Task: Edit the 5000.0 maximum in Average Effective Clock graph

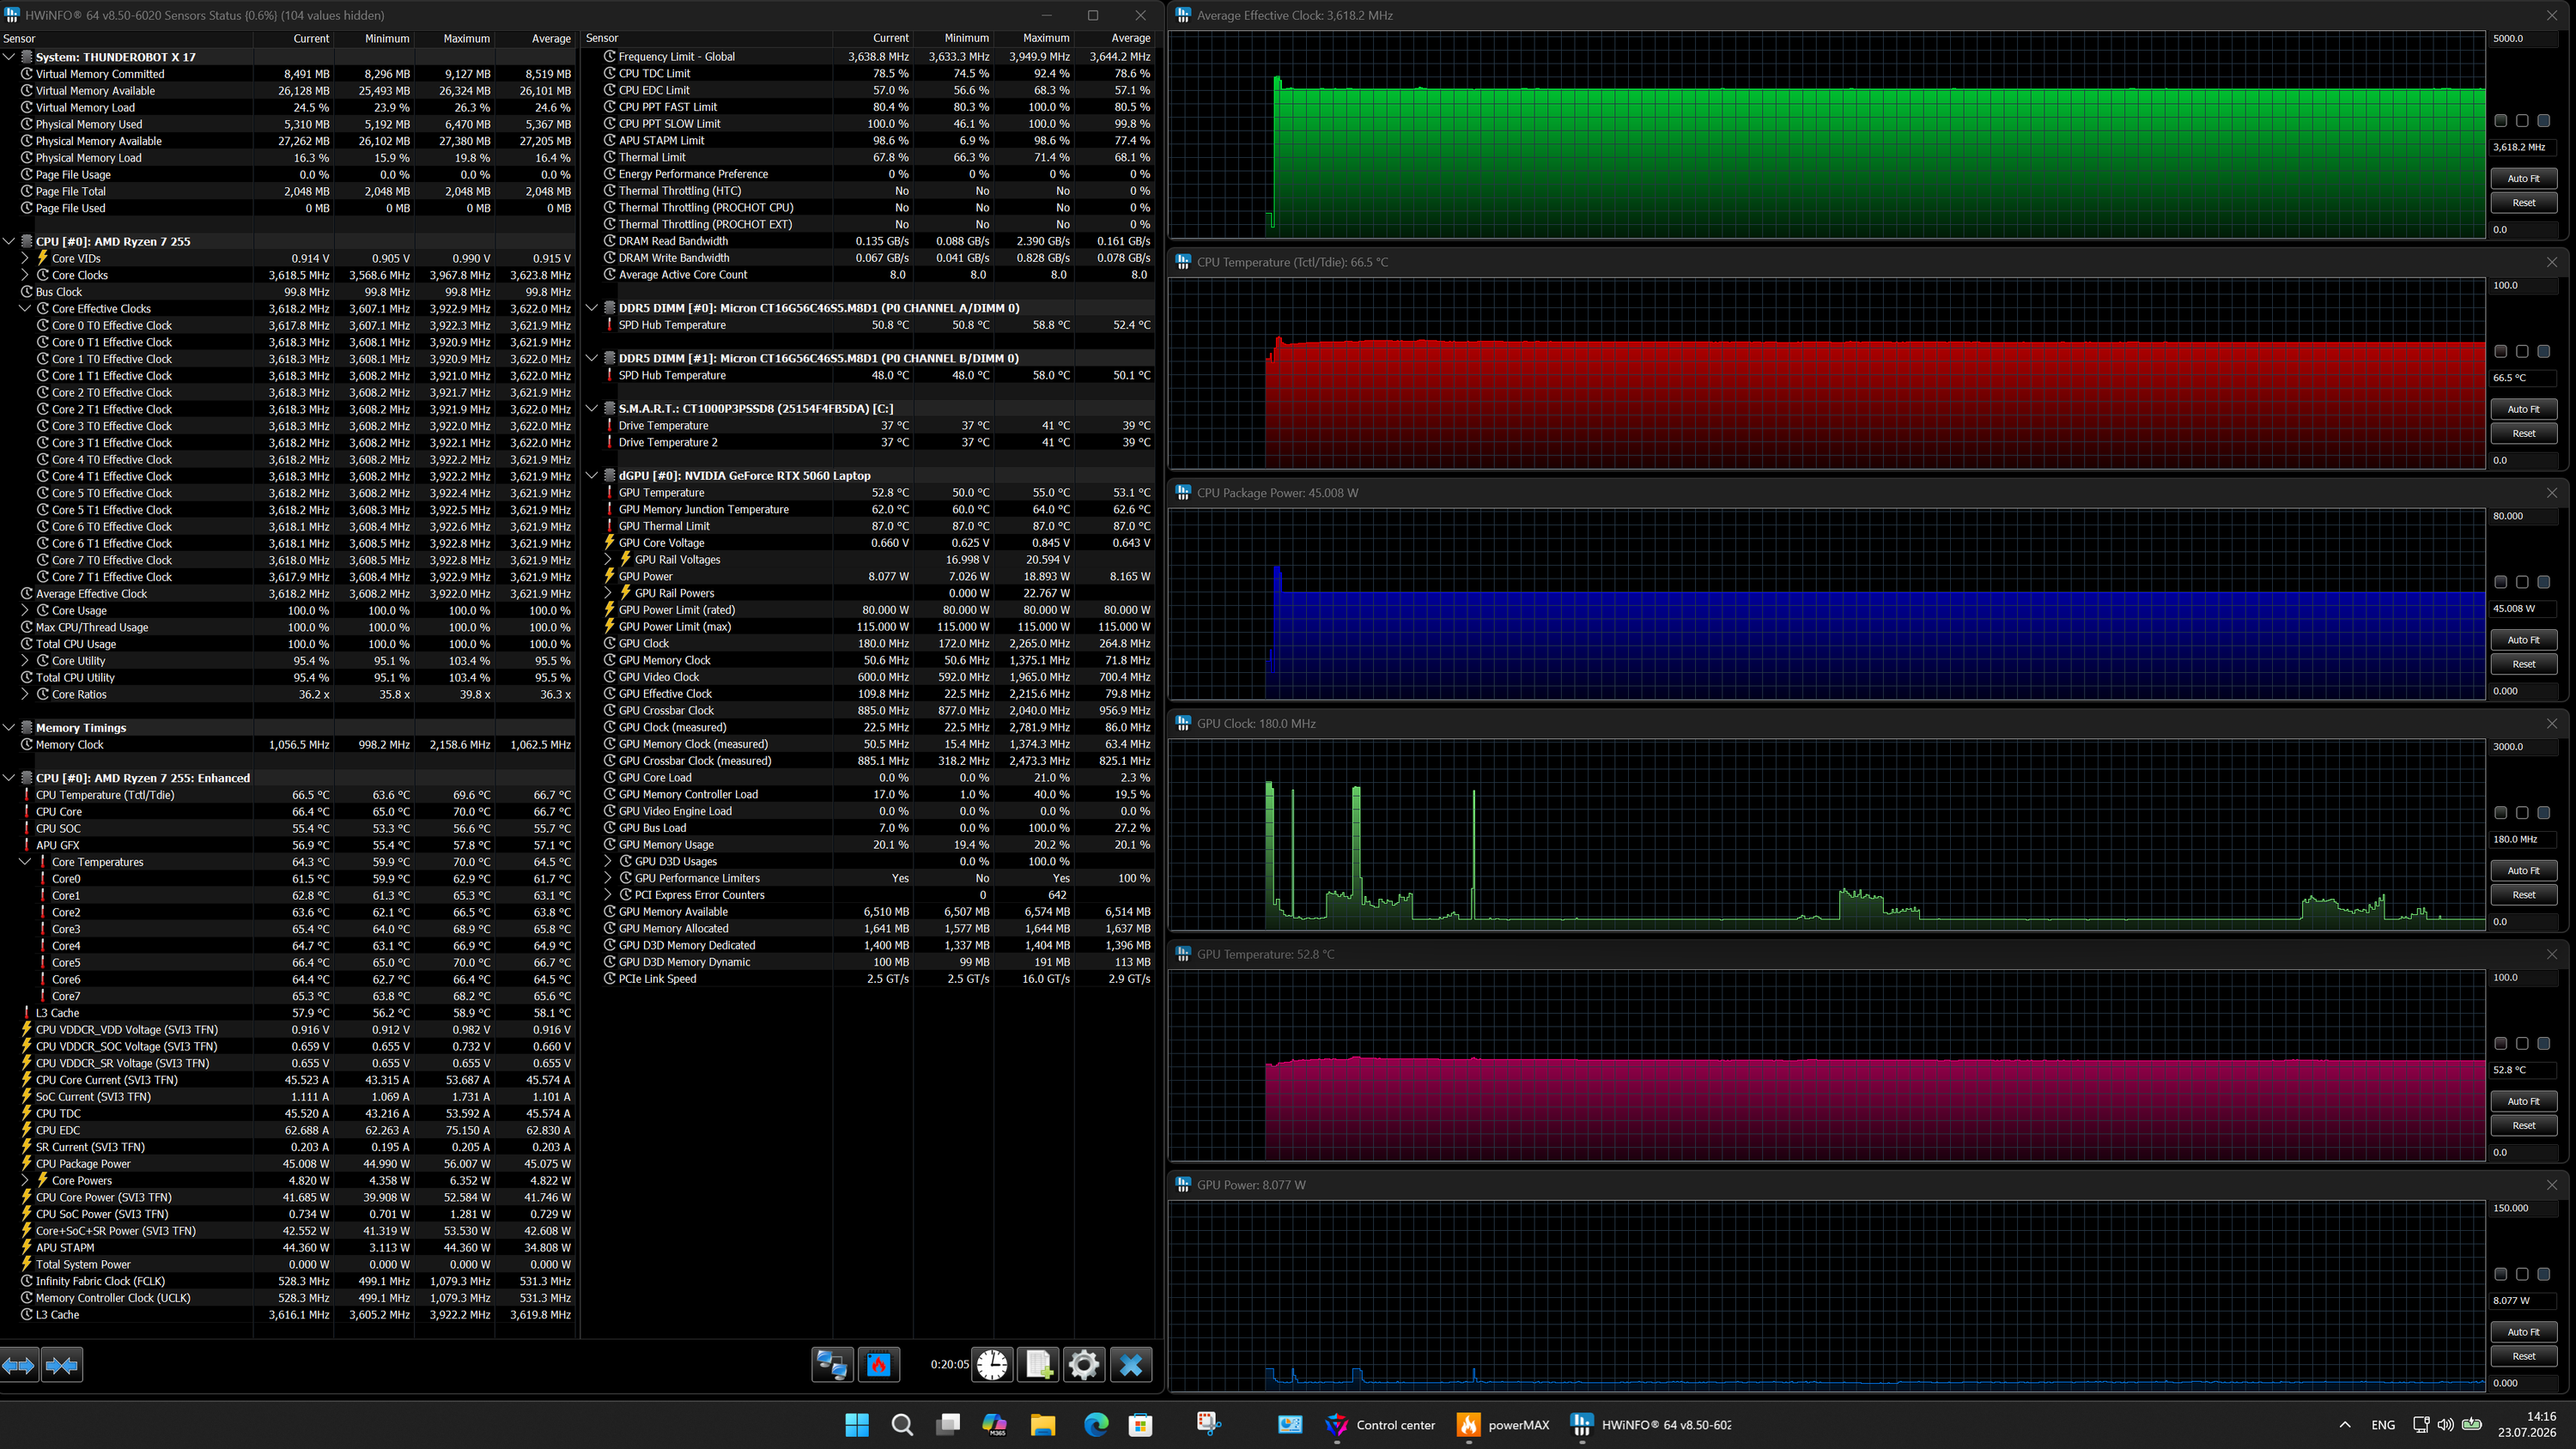Action: [x=2523, y=38]
